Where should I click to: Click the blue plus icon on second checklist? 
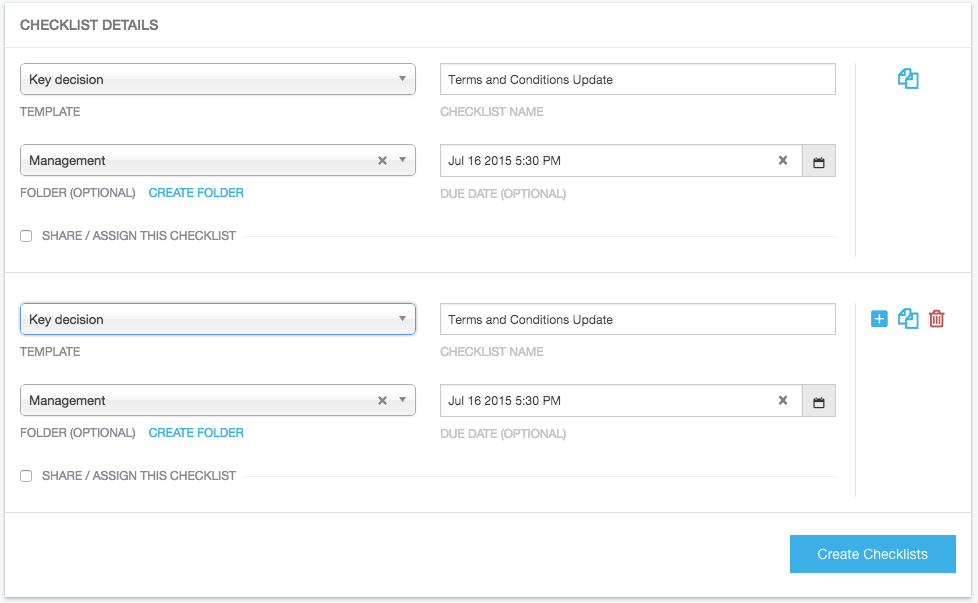point(879,319)
